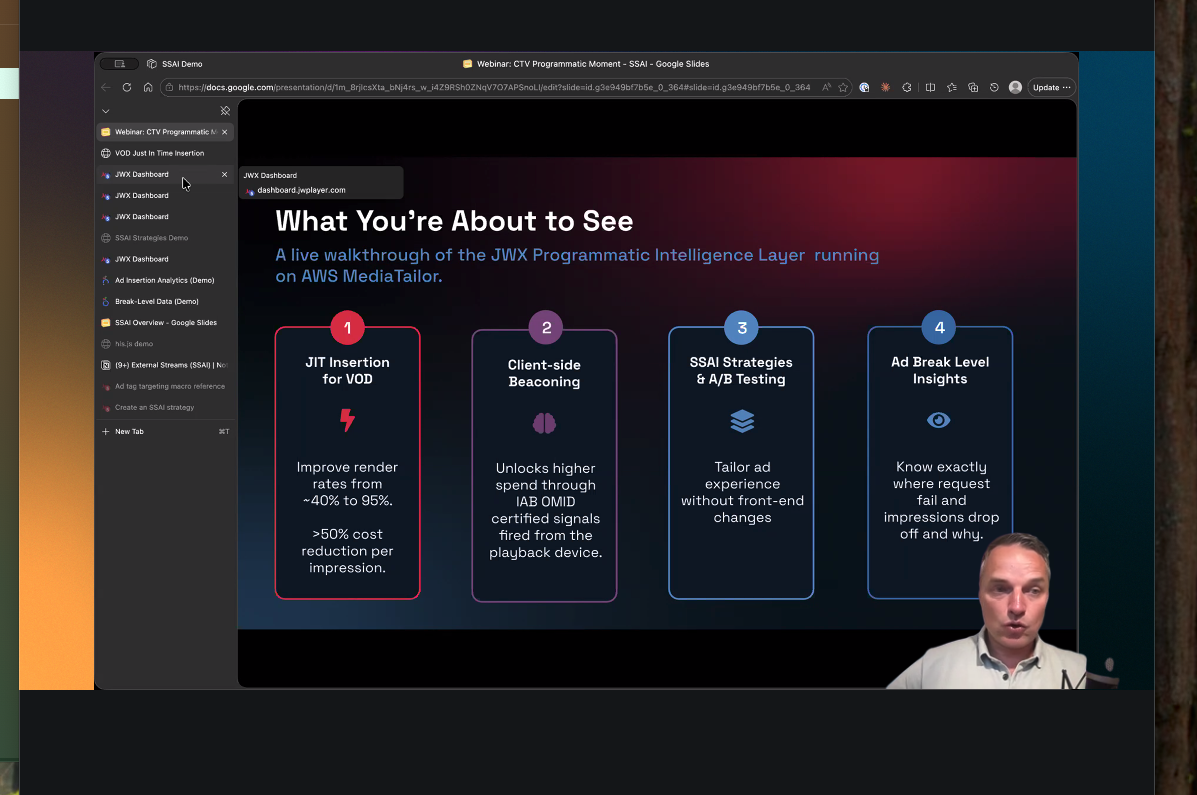Click the eye icon on Ad Break card

[x=939, y=420]
